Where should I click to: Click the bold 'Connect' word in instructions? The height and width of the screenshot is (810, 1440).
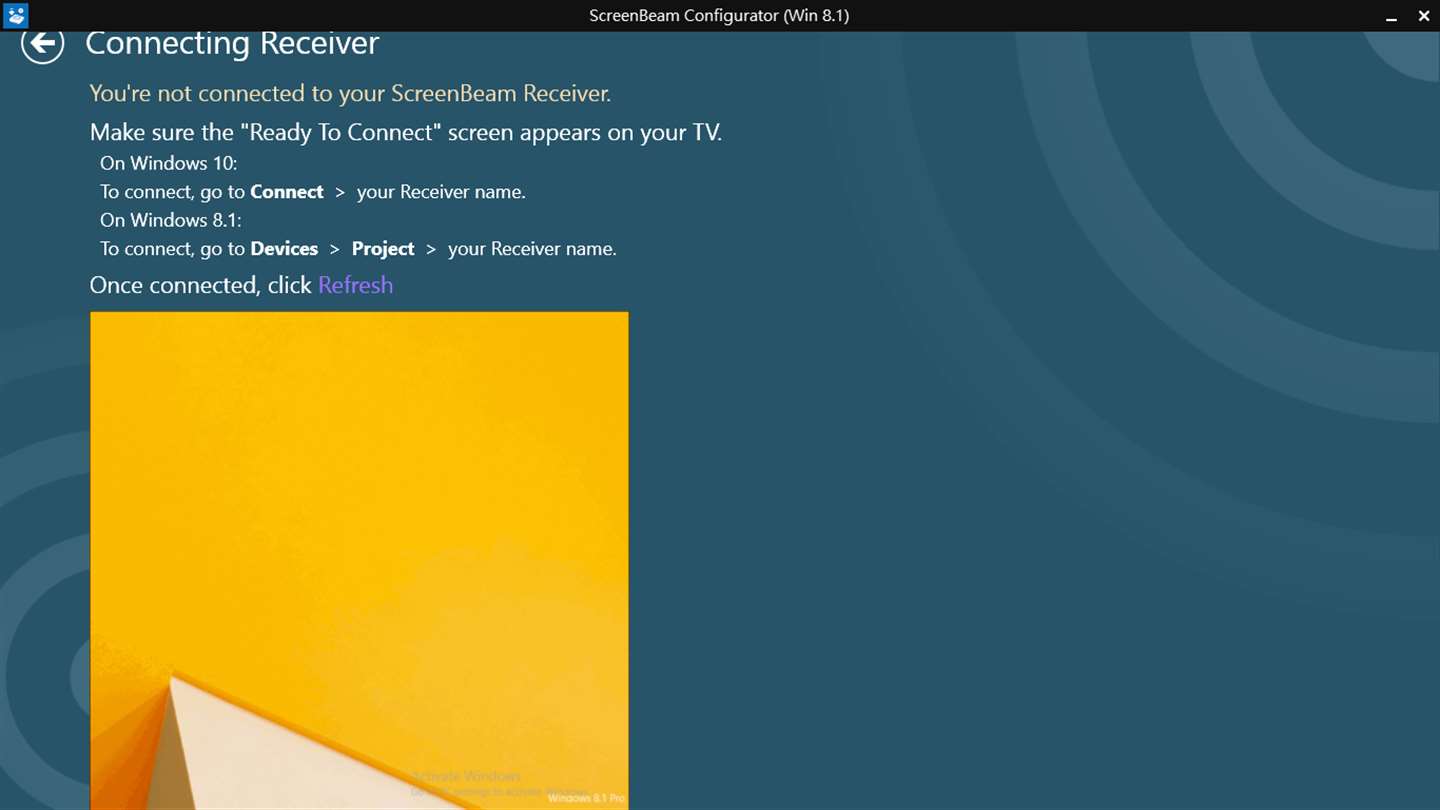[x=287, y=192]
